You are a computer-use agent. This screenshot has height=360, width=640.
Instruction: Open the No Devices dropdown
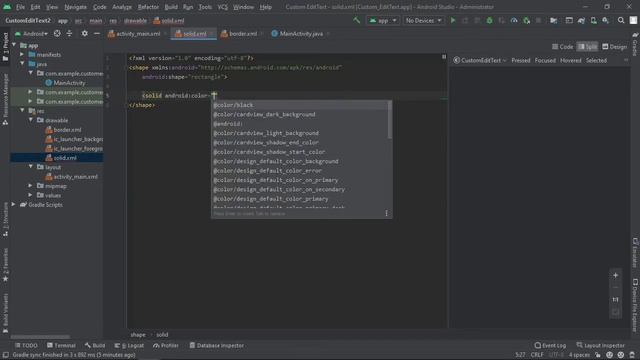point(423,20)
